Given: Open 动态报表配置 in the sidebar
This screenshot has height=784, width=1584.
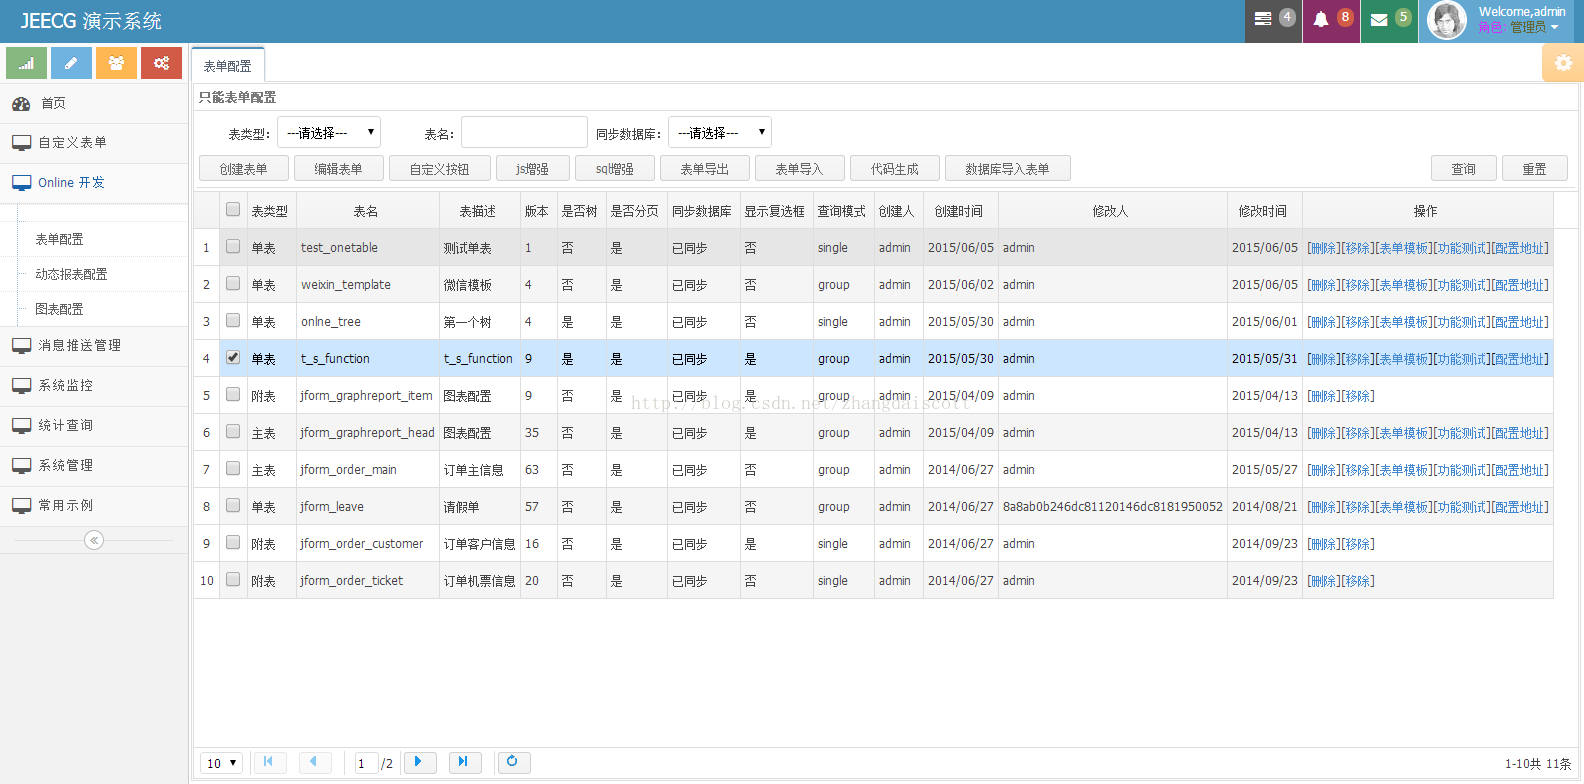Looking at the screenshot, I should 71,275.
